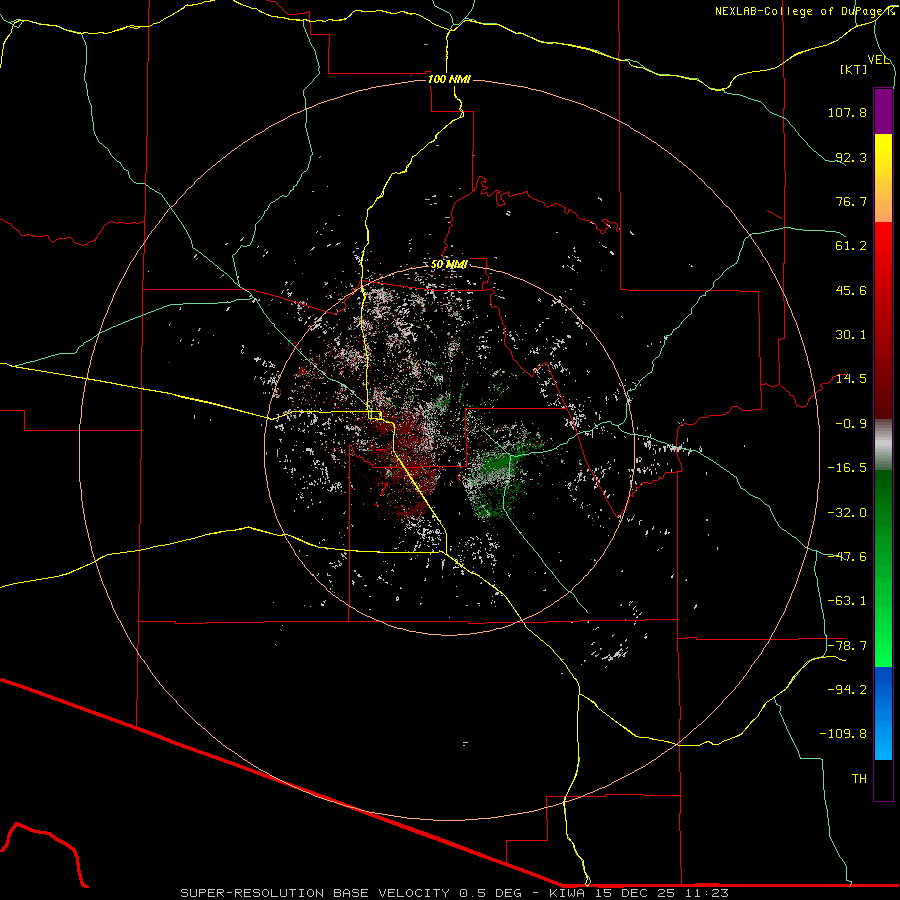
Task: Click the gray near-zero segment of the color bar
Action: [883, 445]
